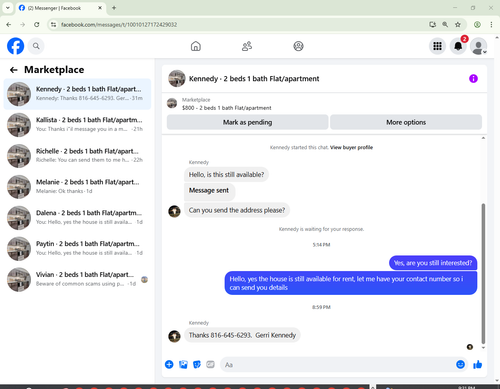This screenshot has height=389, width=500.
Task: Close the Messenger | Facebook tab
Action: click(x=100, y=8)
